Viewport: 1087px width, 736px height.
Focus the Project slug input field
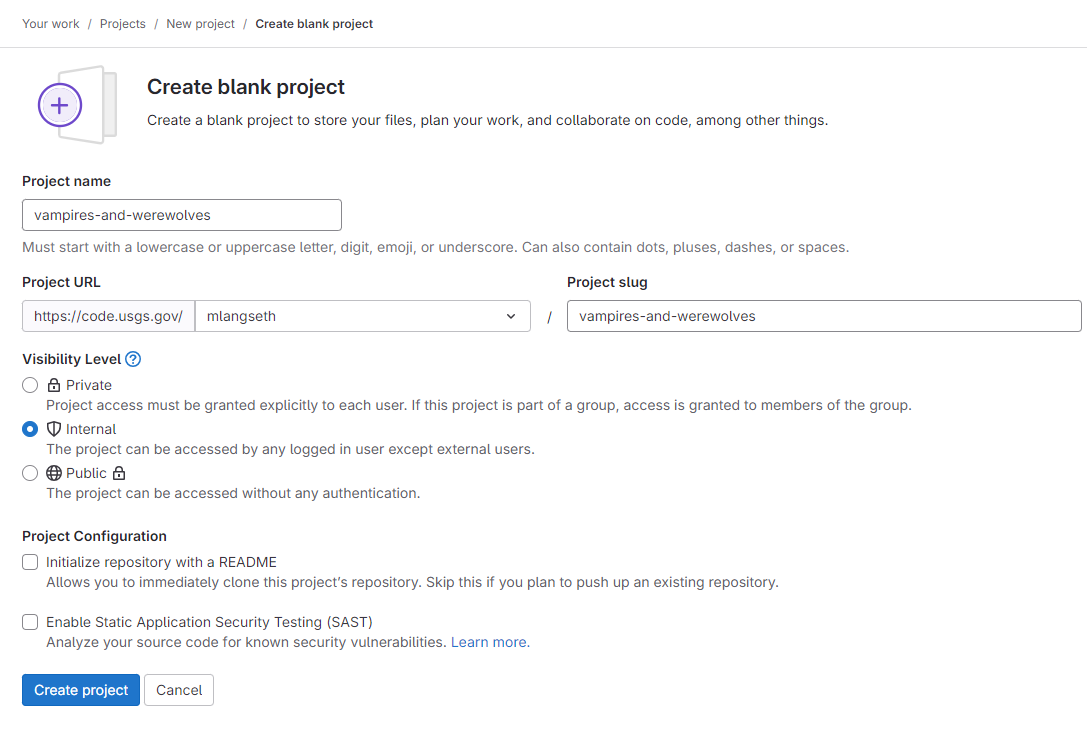(x=824, y=316)
